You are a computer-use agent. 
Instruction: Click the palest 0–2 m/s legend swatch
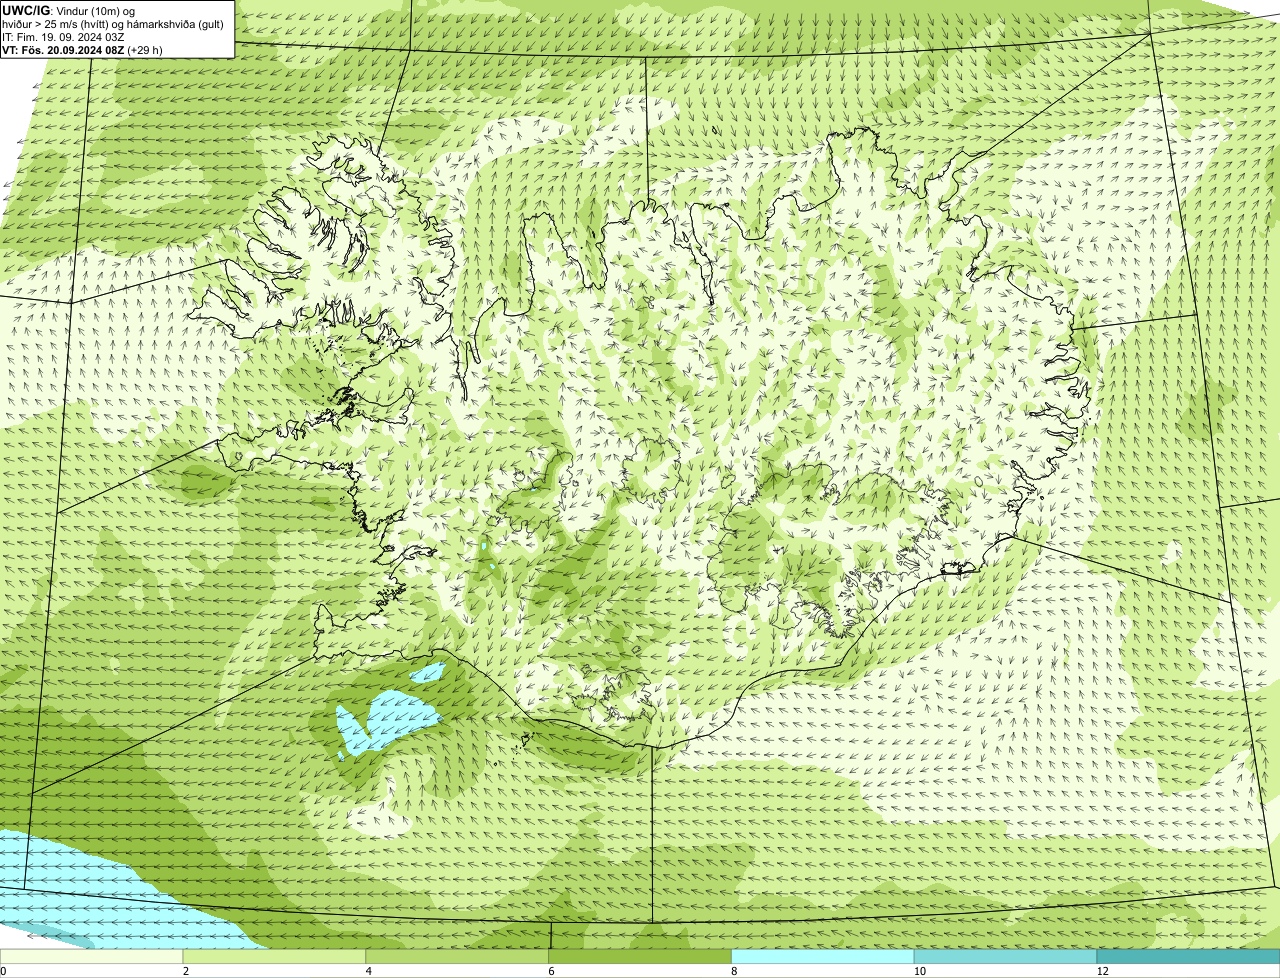(x=91, y=957)
